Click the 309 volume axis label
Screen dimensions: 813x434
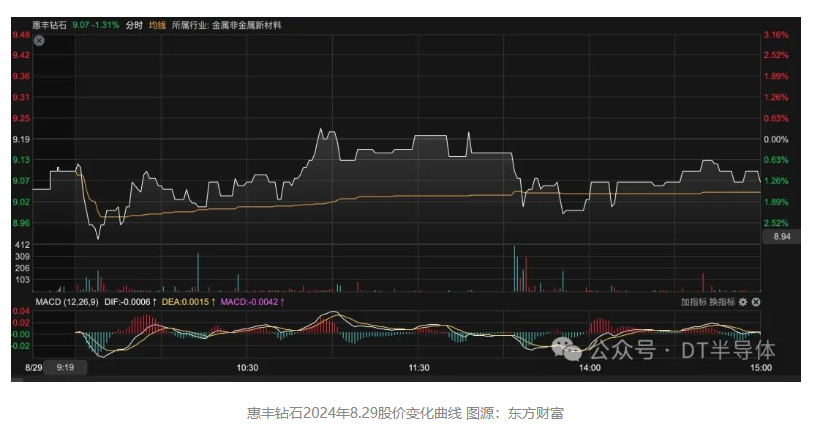point(23,257)
